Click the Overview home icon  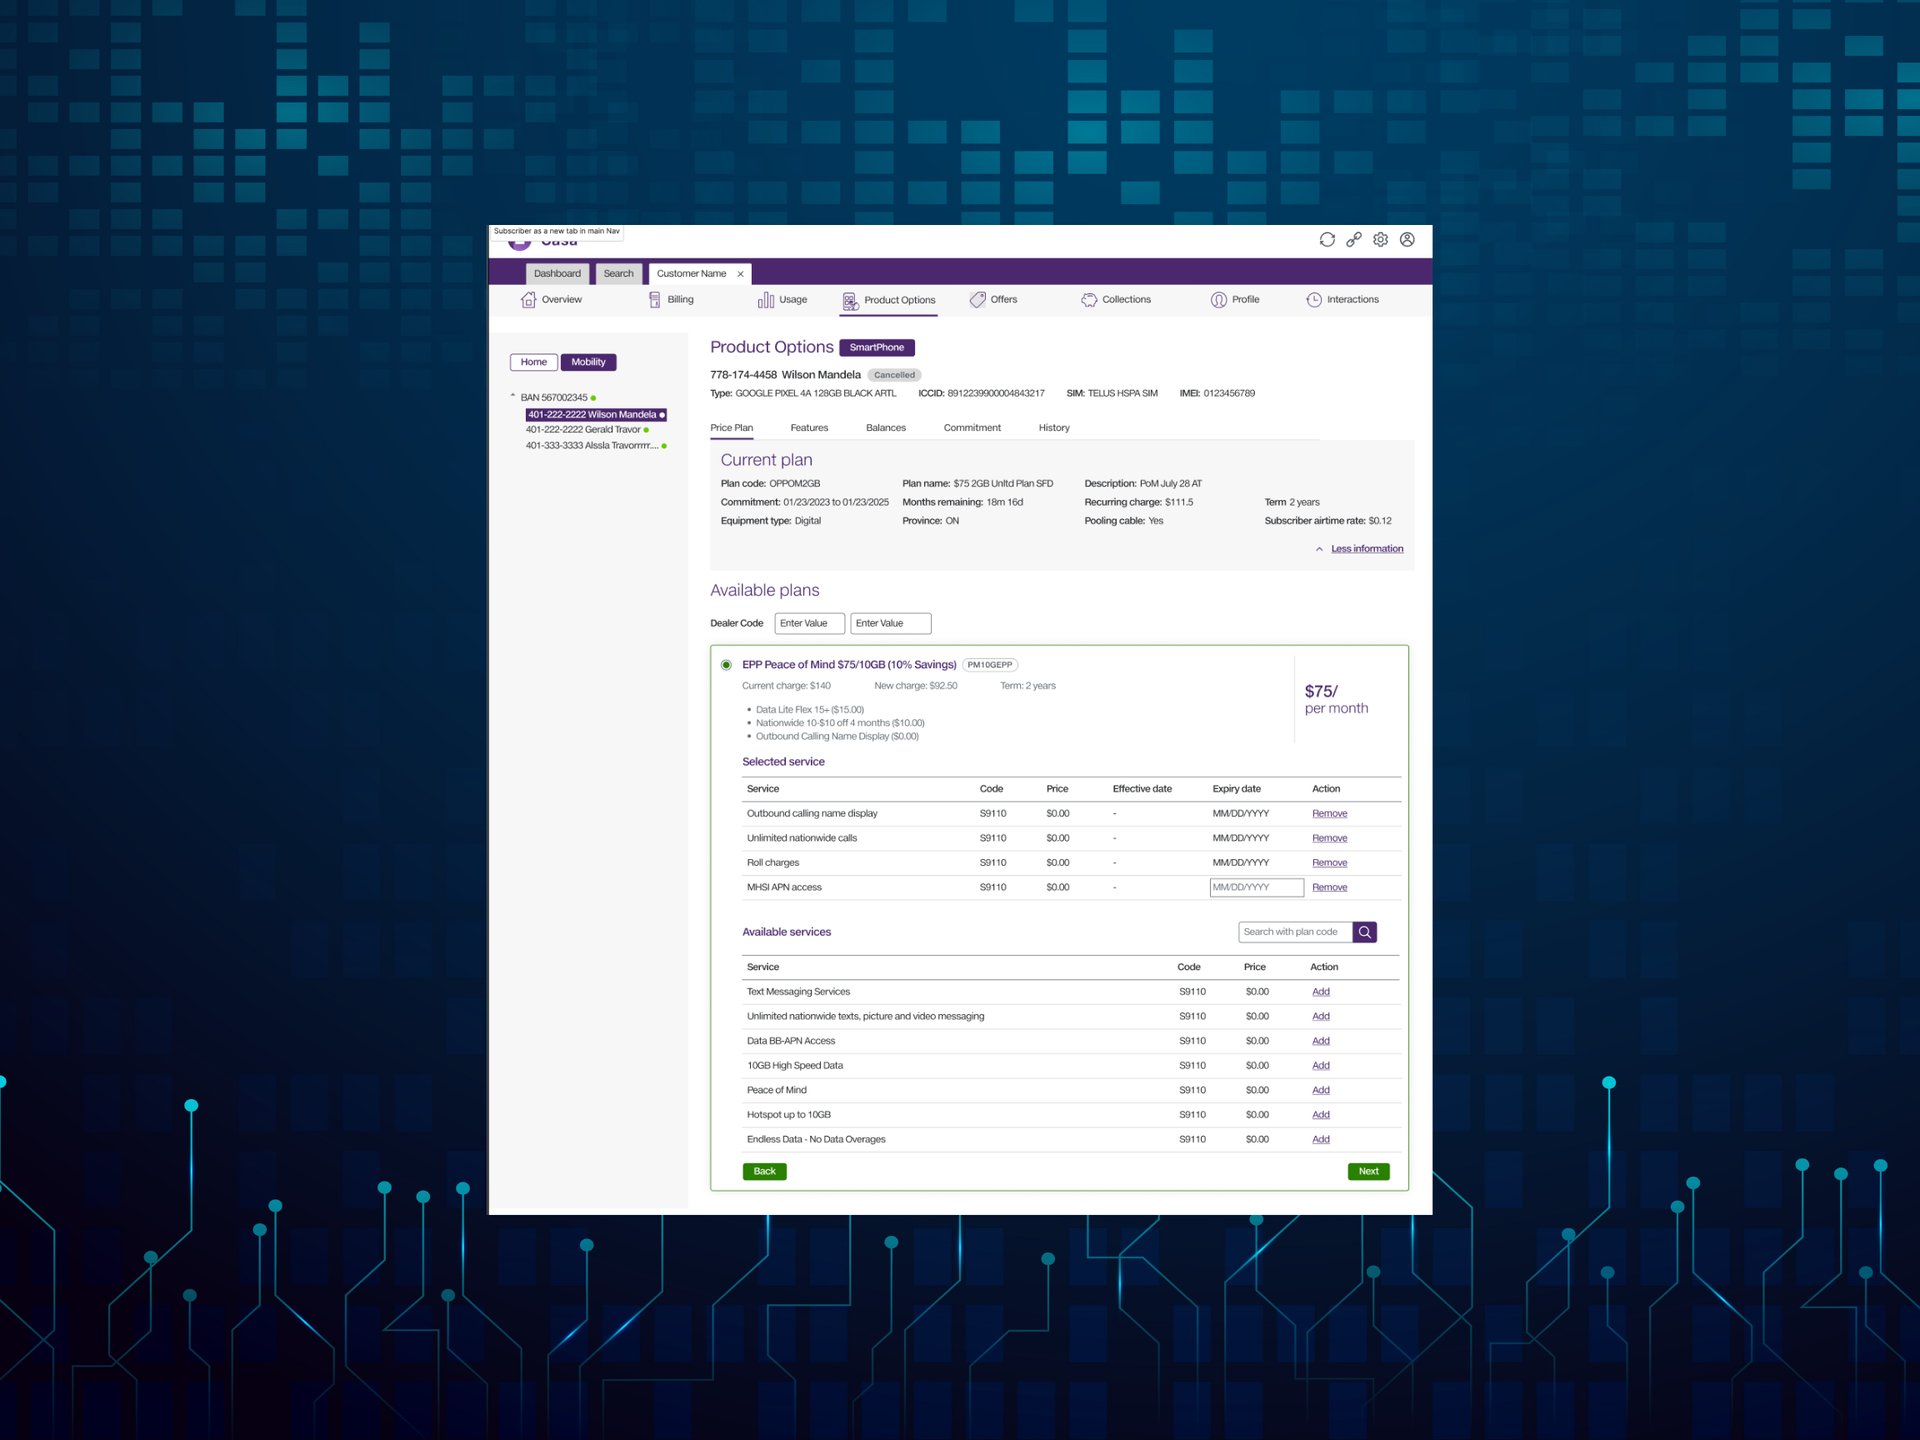coord(528,300)
